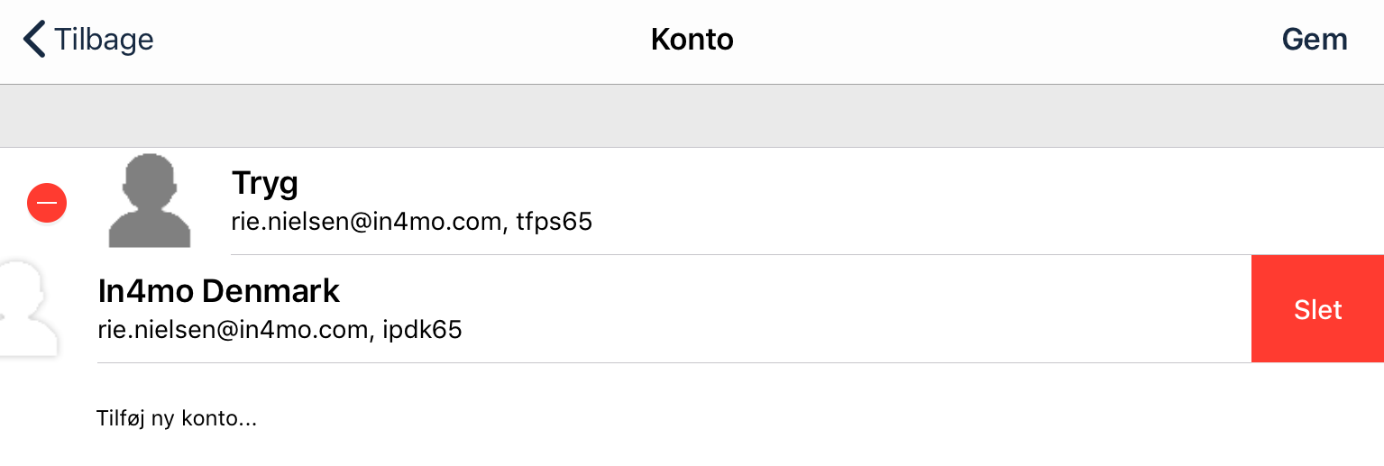The width and height of the screenshot is (1384, 466).
Task: Tap the red minus icon beside Tryg
Action: tap(46, 203)
